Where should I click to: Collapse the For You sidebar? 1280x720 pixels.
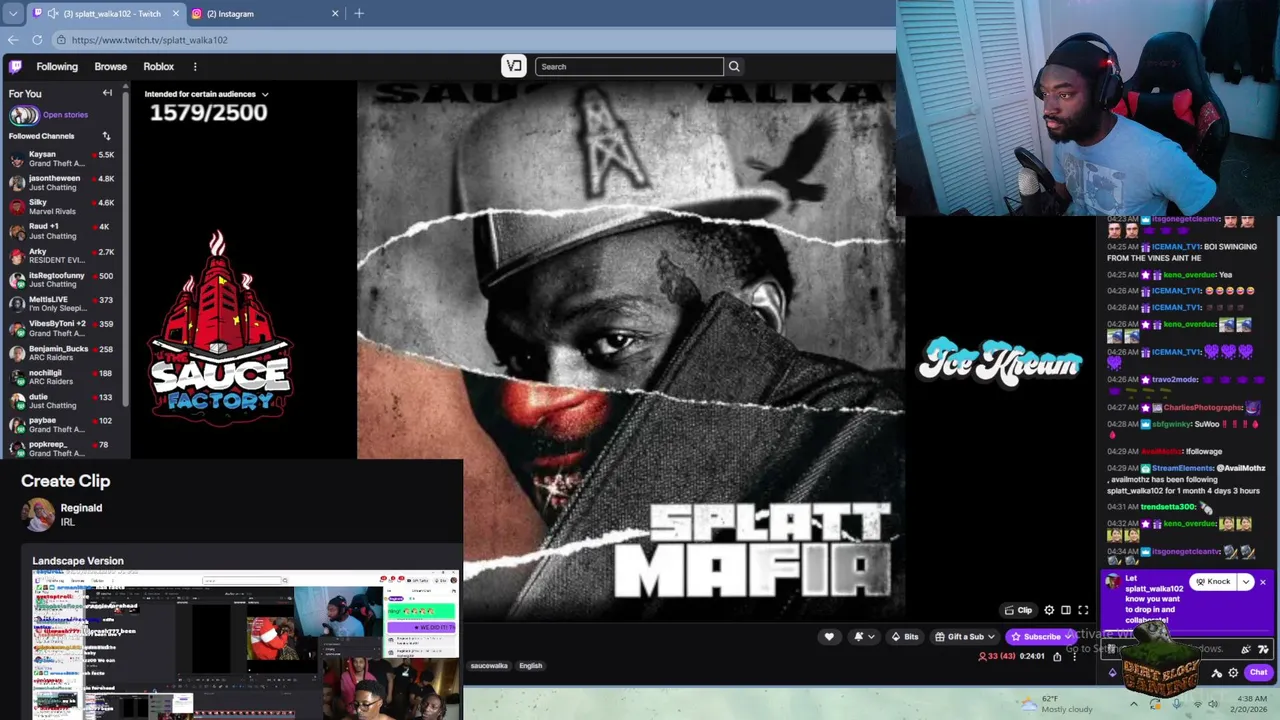coord(107,93)
